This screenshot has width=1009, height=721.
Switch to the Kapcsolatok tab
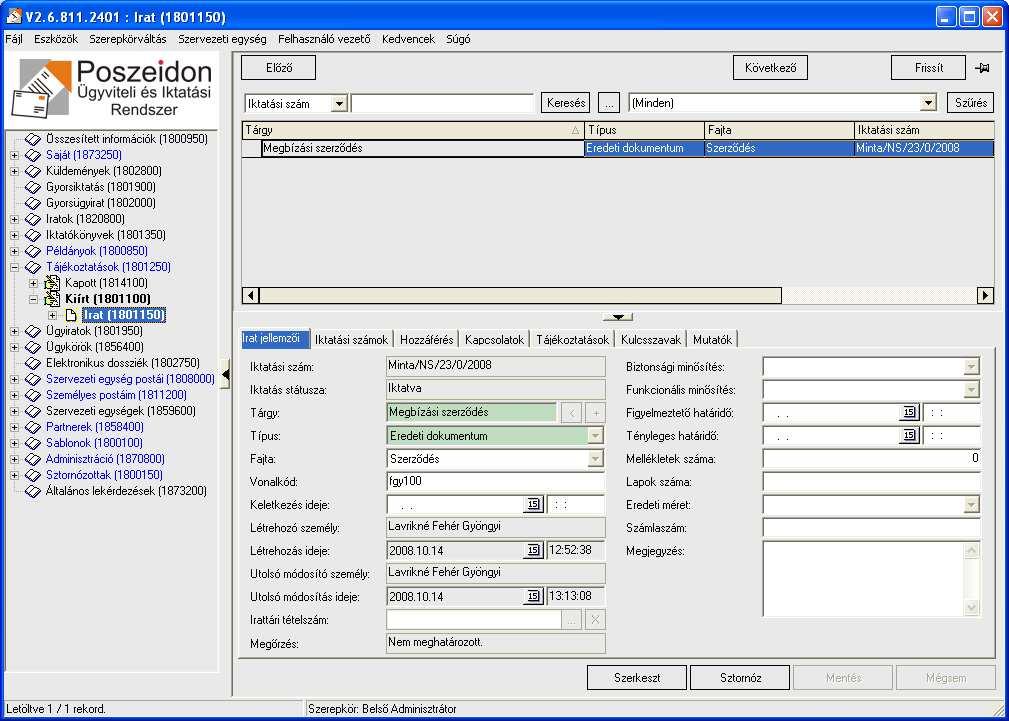pos(494,339)
